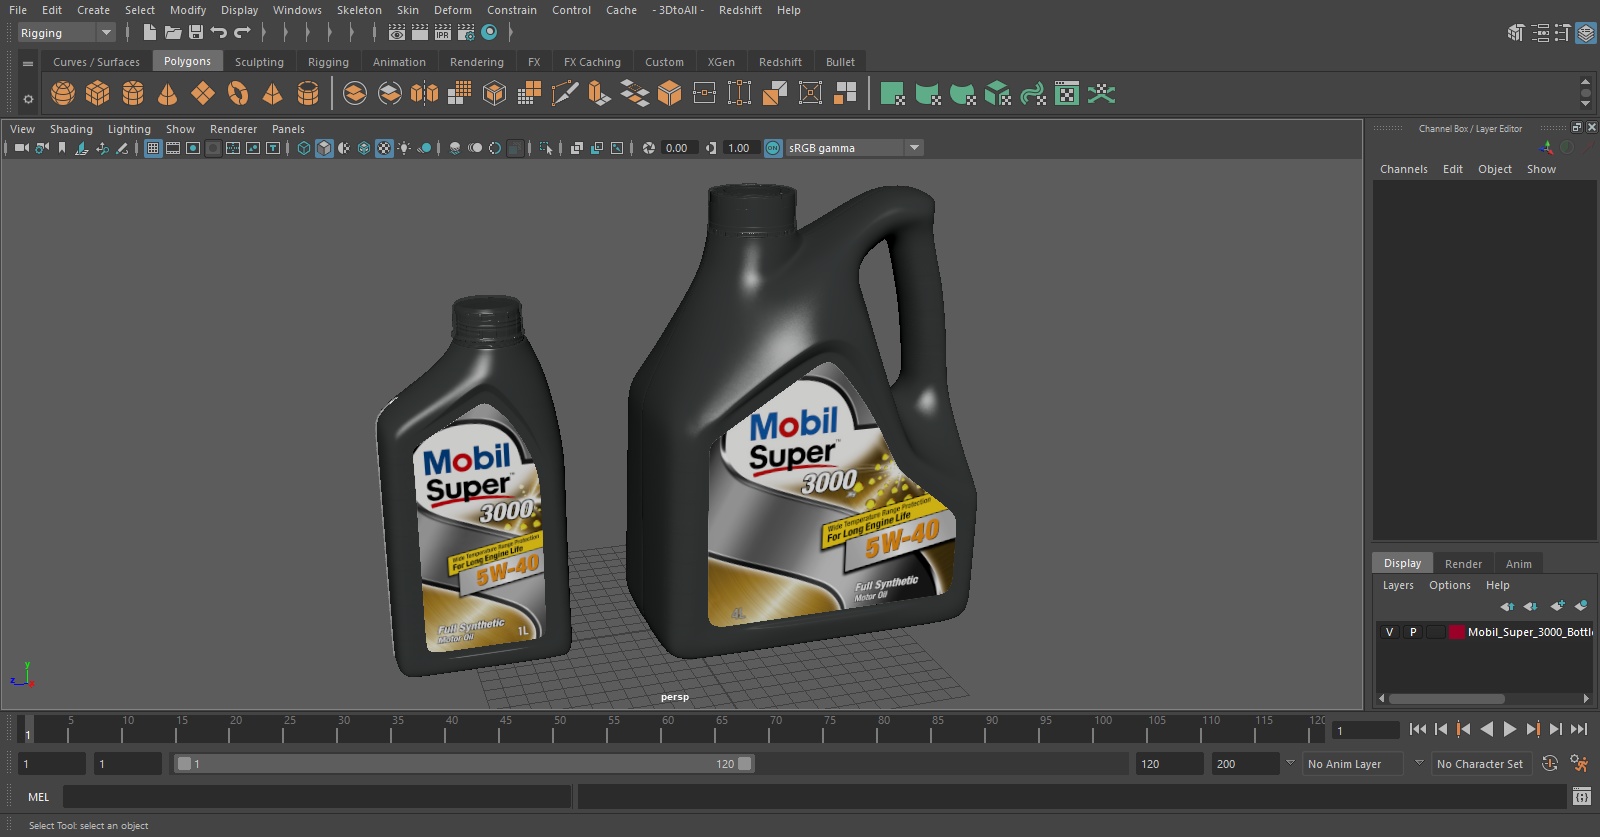Viewport: 1600px width, 837px height.
Task: Click MEL command language label
Action: (x=39, y=797)
